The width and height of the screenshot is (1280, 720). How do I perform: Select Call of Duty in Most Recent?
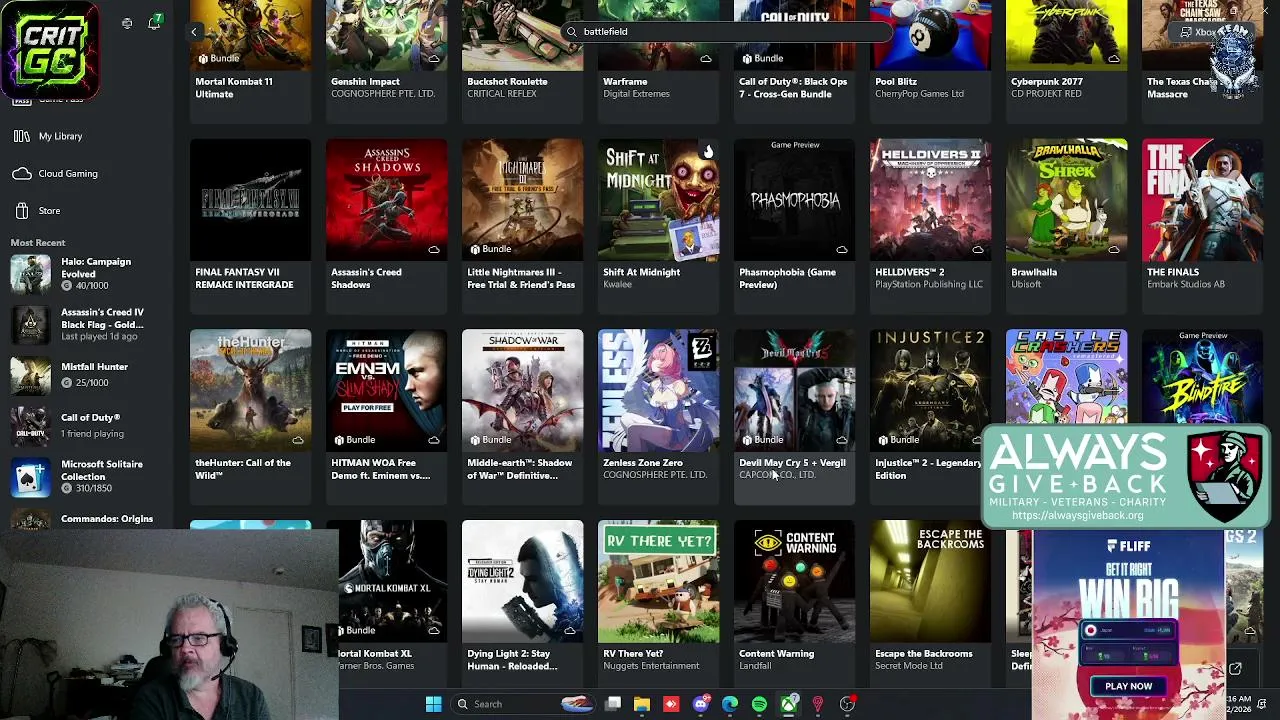click(x=88, y=425)
